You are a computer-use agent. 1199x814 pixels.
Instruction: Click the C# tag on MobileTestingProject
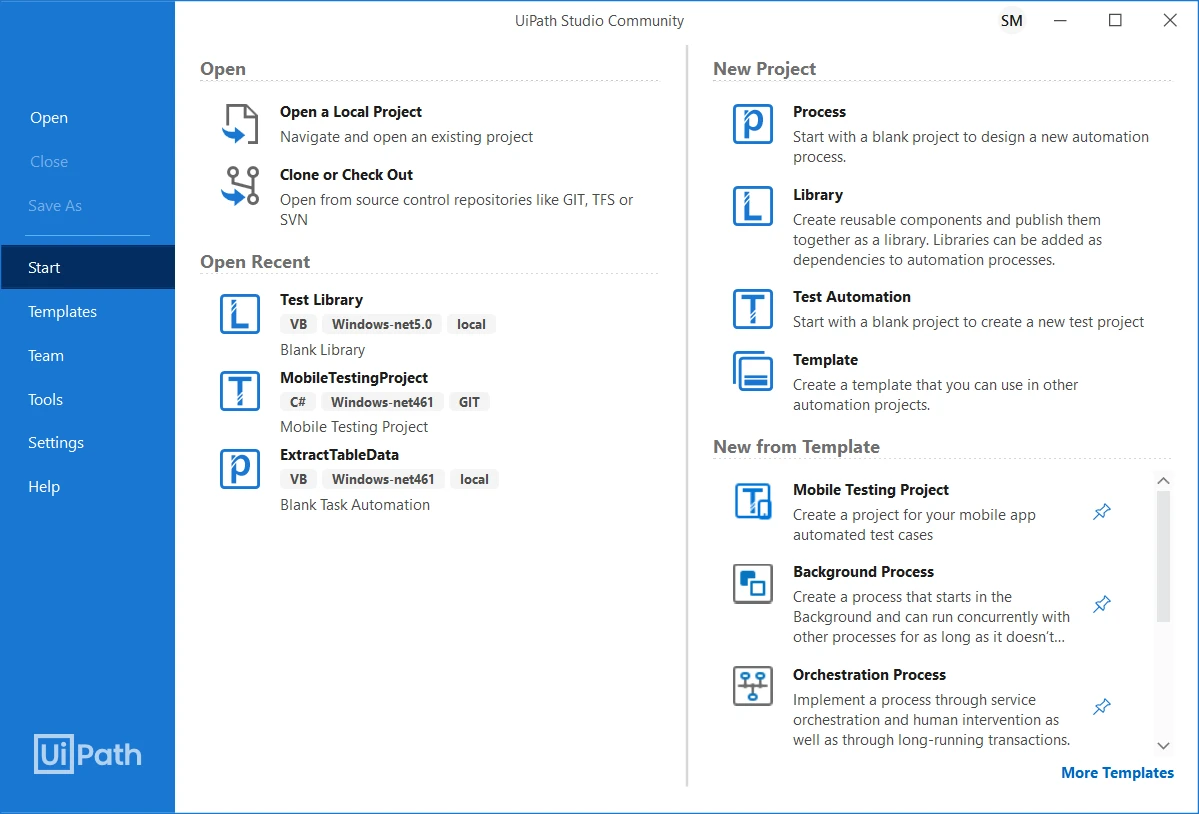coord(297,402)
